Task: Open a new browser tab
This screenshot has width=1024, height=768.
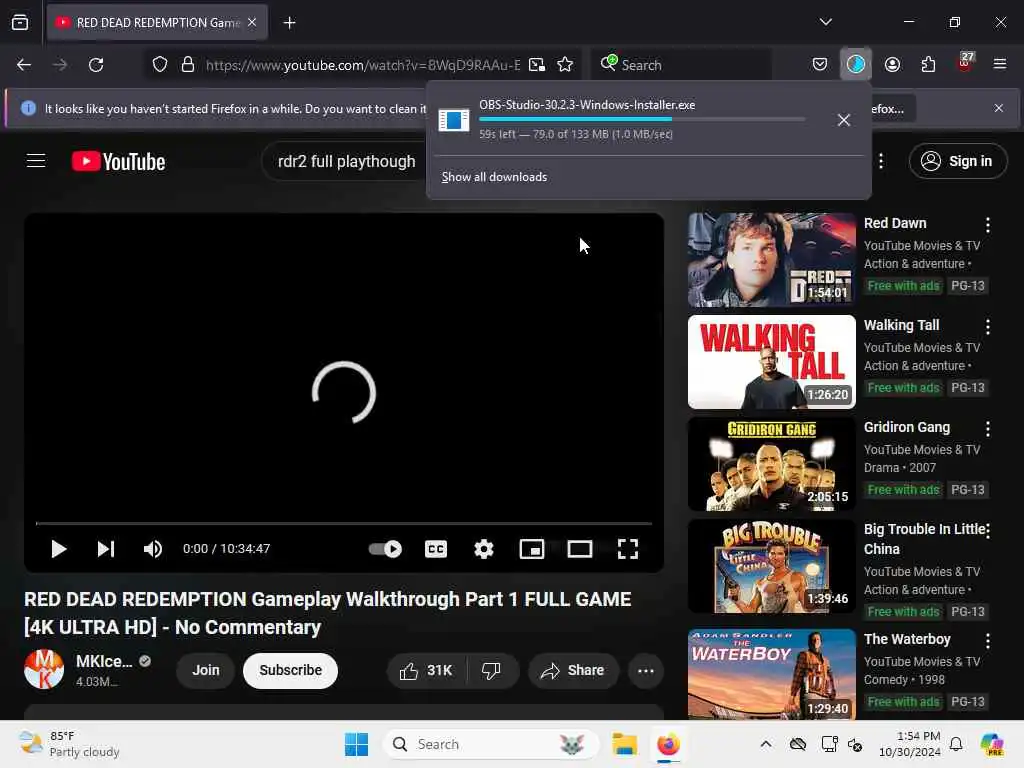Action: (289, 23)
